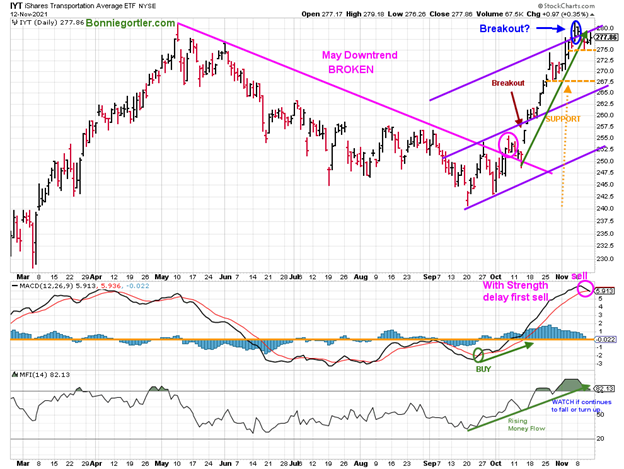Viewport: 624px width, 469px height.
Task: Click the blue arrow beside Breakout? text
Action: coord(552,30)
